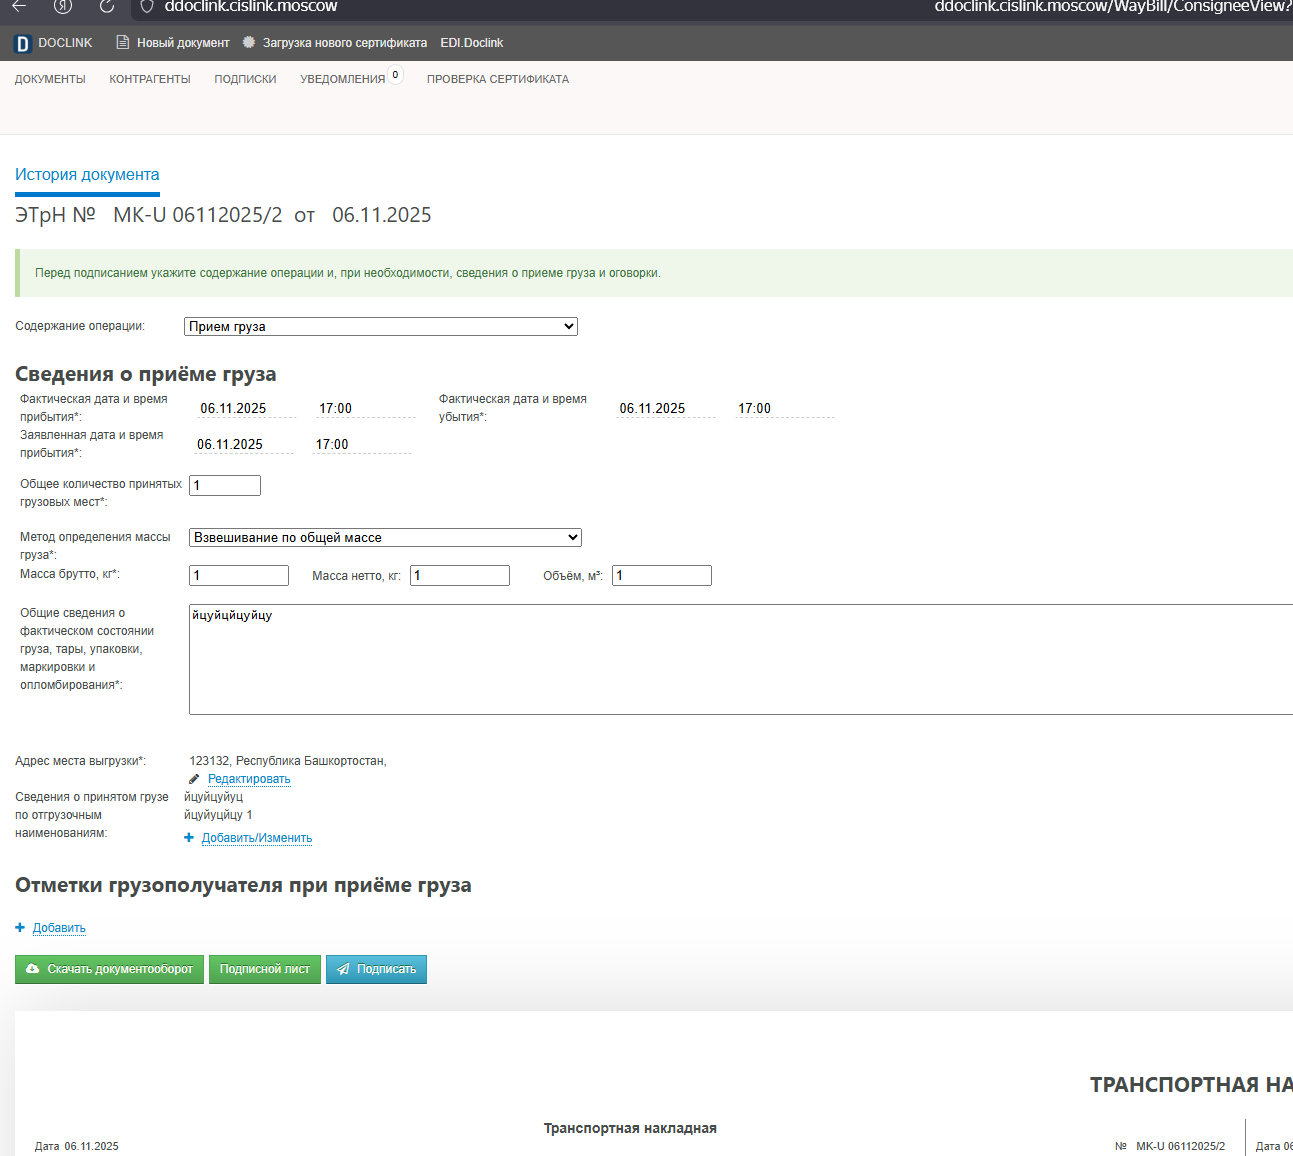Open the Метод определения массы груза dropdown

click(385, 537)
